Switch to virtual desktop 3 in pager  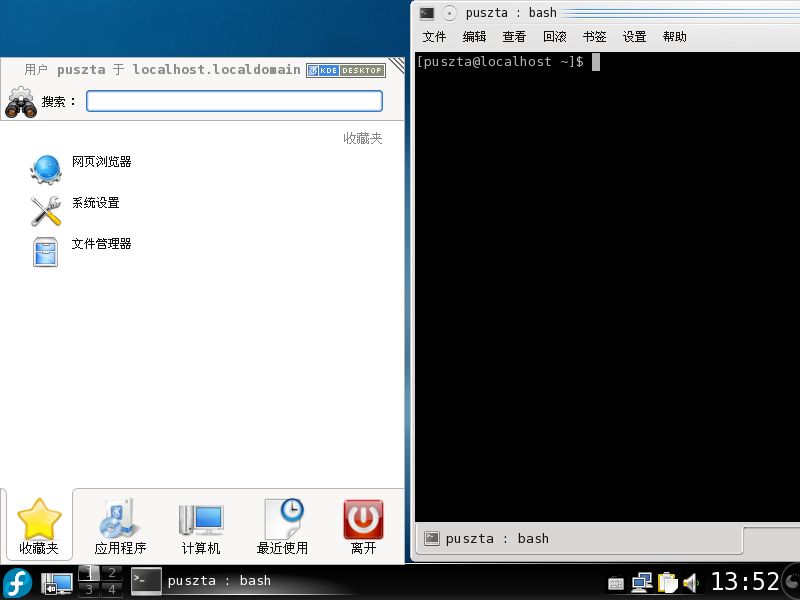click(89, 590)
